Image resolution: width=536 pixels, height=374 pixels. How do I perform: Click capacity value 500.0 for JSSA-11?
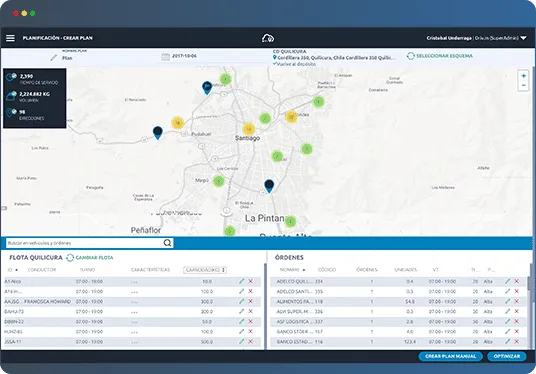tap(207, 342)
